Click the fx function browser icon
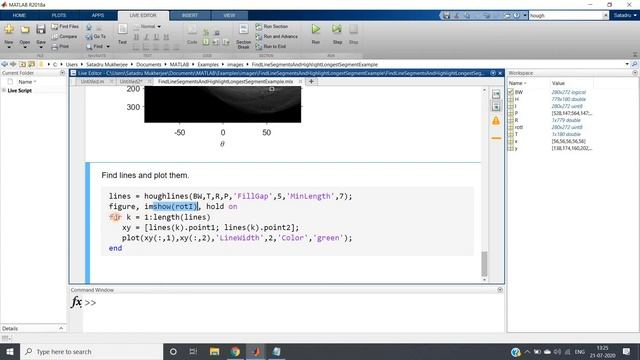This screenshot has height=360, width=640. tap(76, 302)
